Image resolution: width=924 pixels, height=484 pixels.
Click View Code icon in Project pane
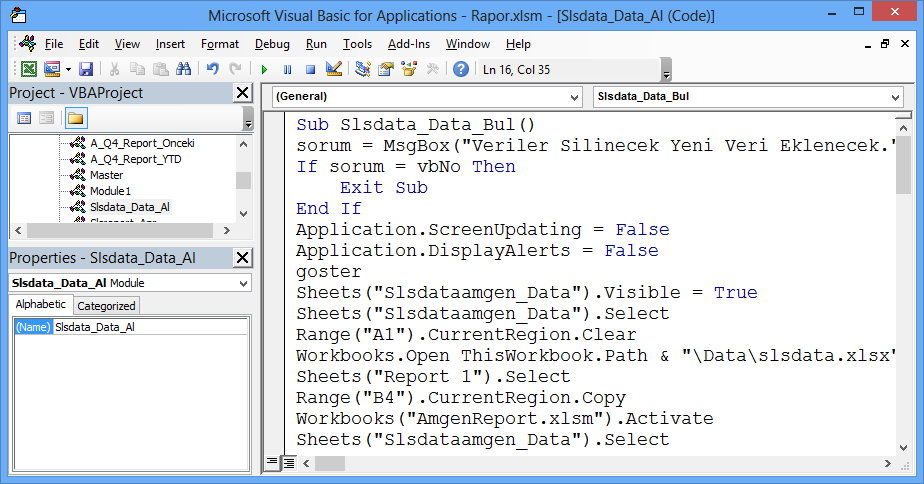click(24, 118)
